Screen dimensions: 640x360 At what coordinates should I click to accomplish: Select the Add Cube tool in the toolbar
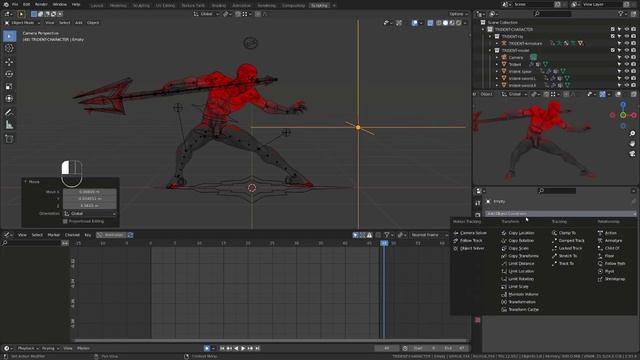coord(9,139)
